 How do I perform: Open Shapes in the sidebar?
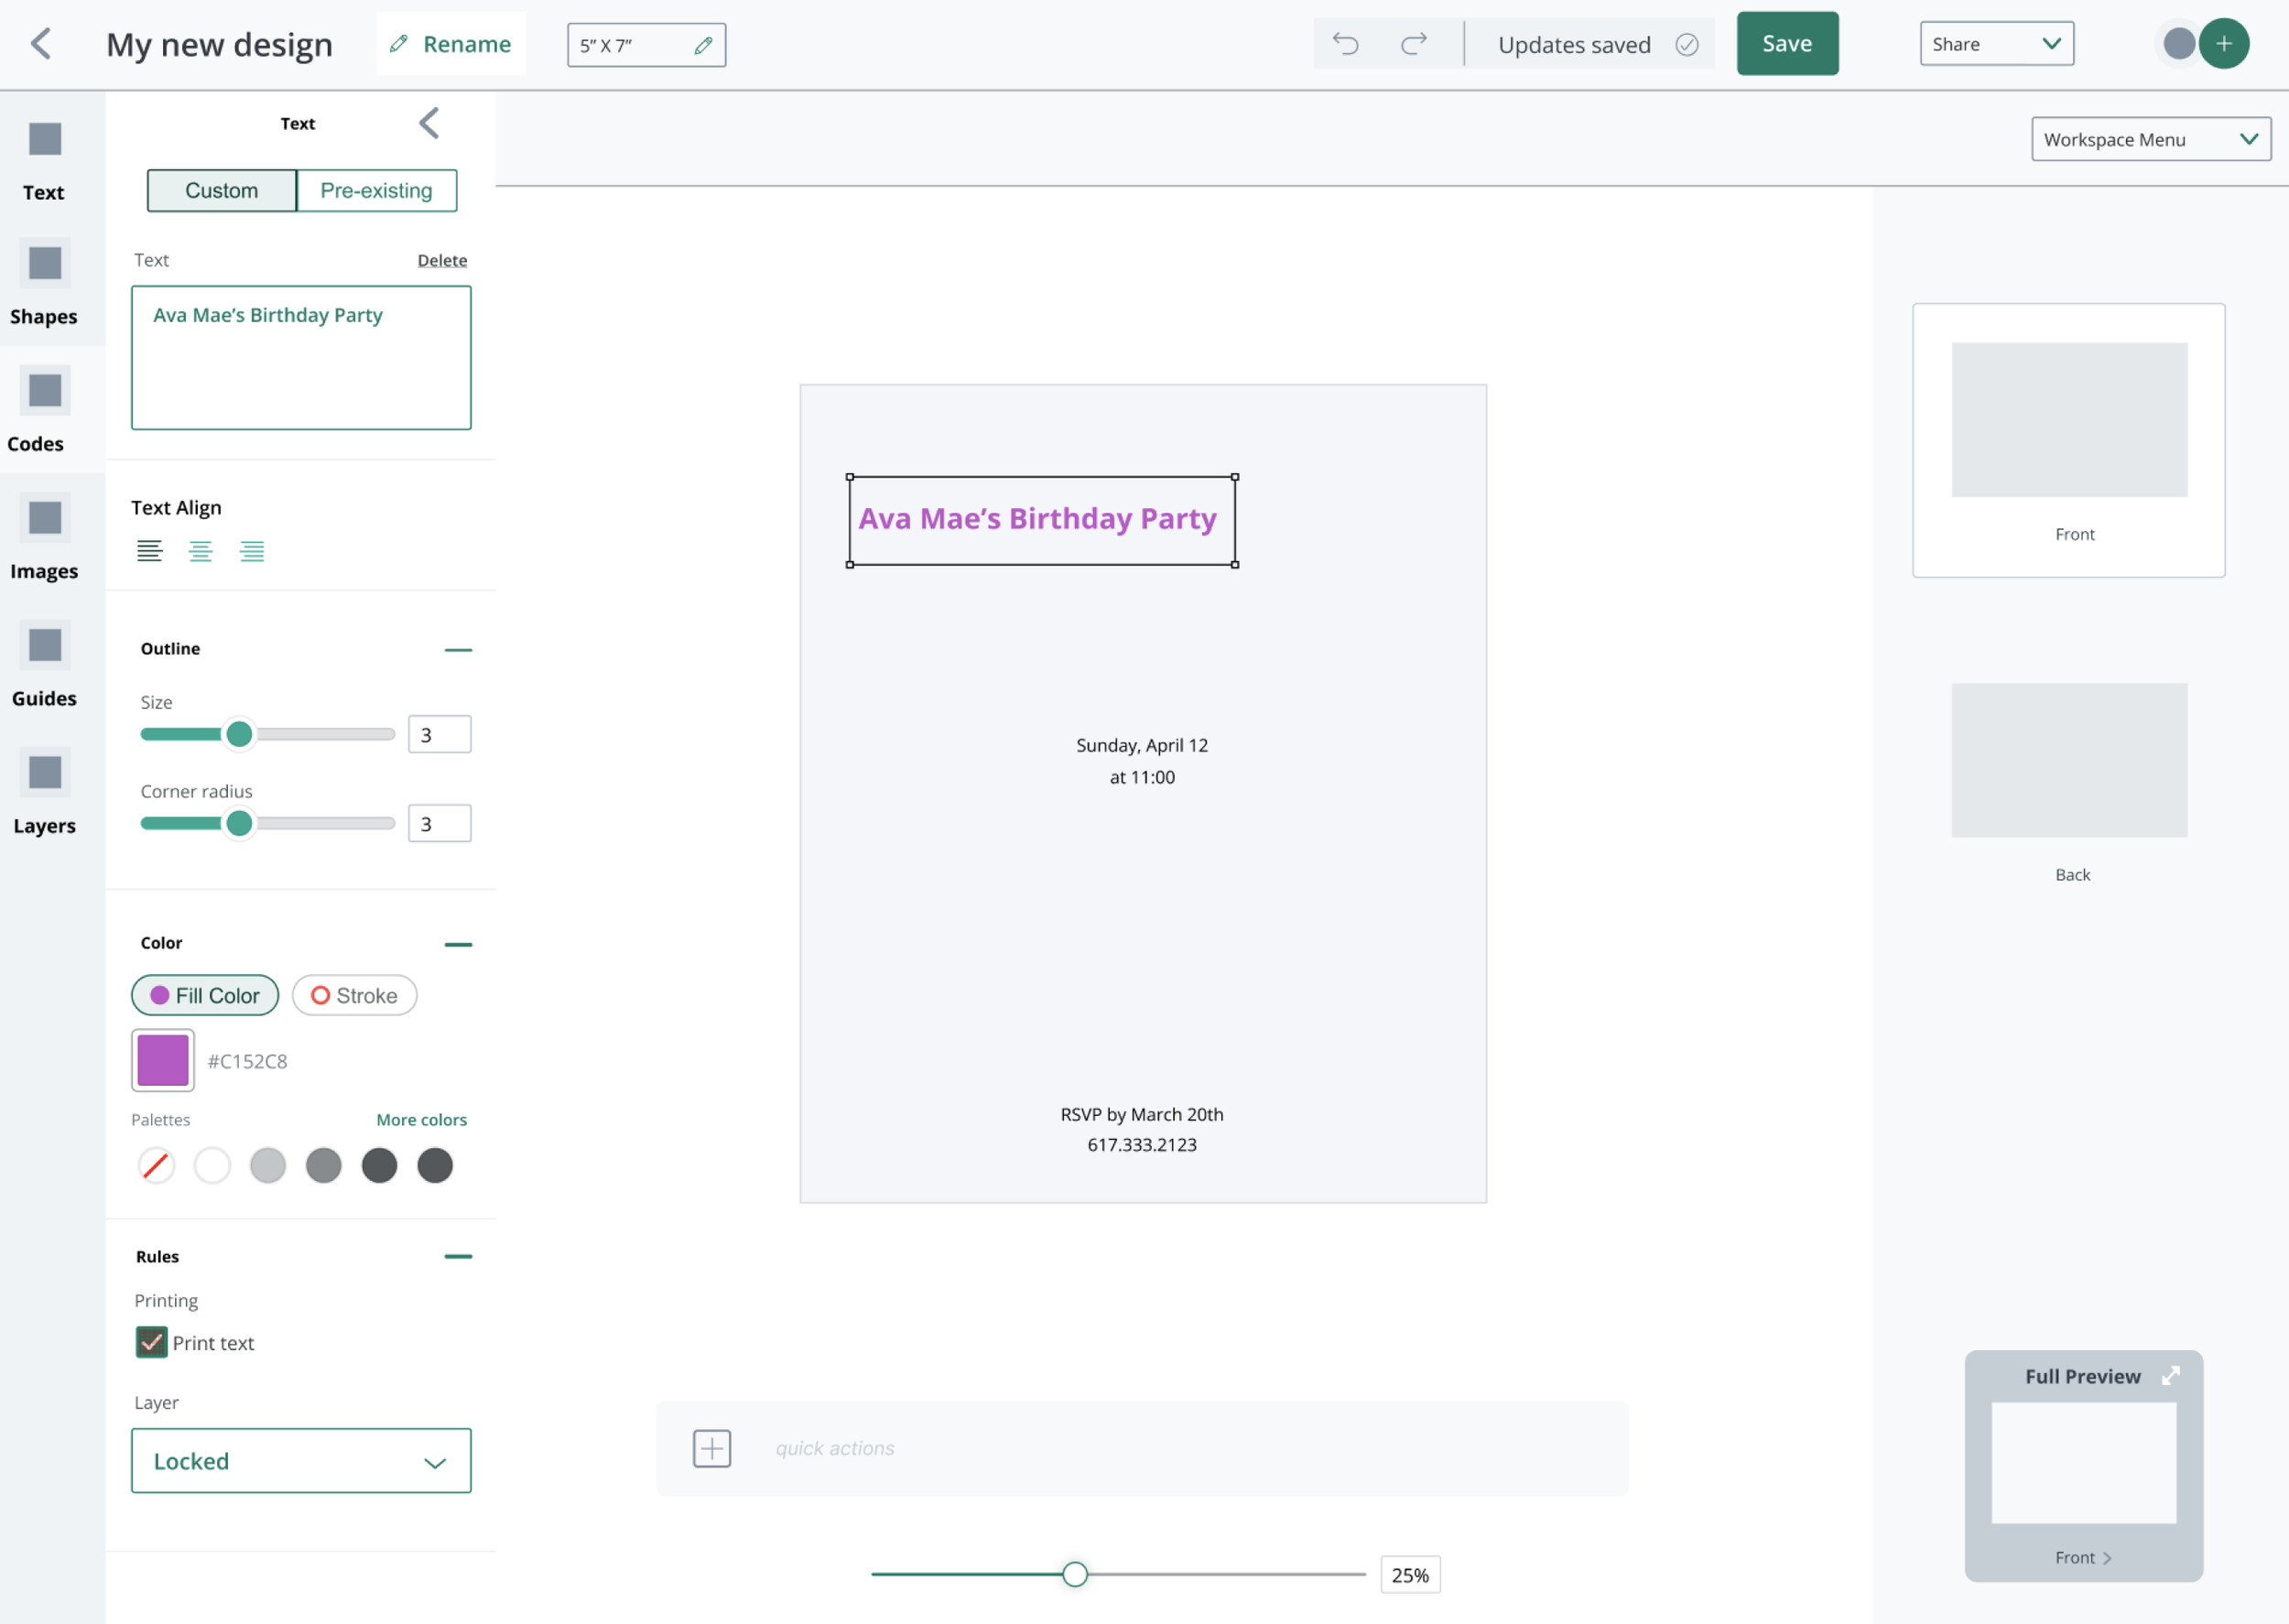pyautogui.click(x=44, y=285)
